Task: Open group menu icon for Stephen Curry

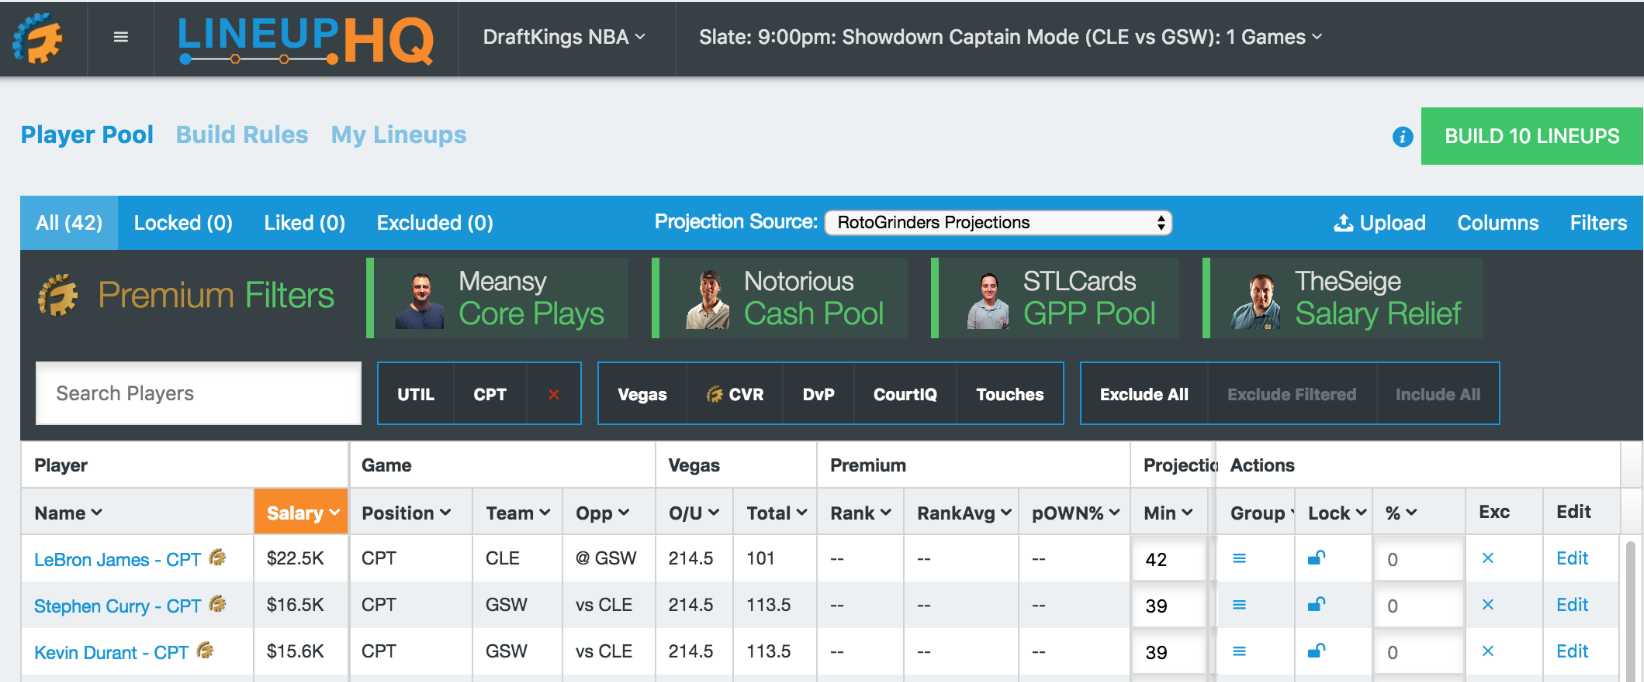Action: [x=1239, y=605]
